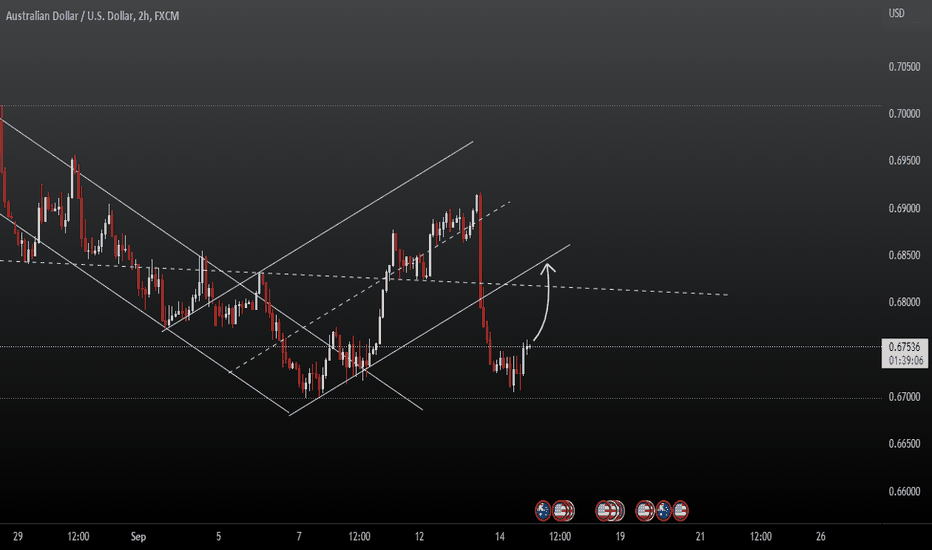Click the bar countdown timer 01:39:06
This screenshot has height=550, width=932.
point(906,360)
